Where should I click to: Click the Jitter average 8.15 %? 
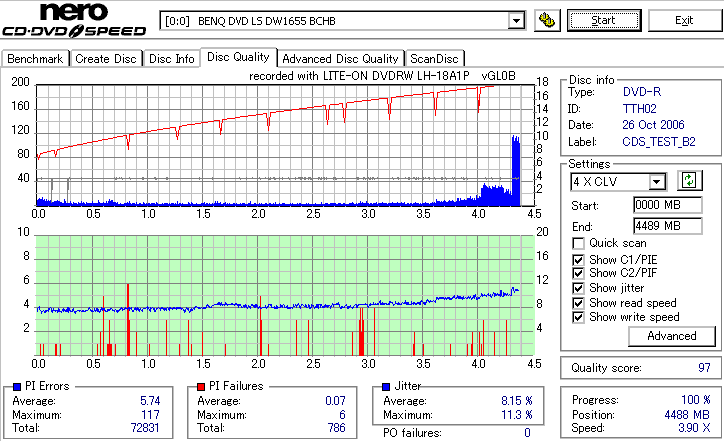517,401
